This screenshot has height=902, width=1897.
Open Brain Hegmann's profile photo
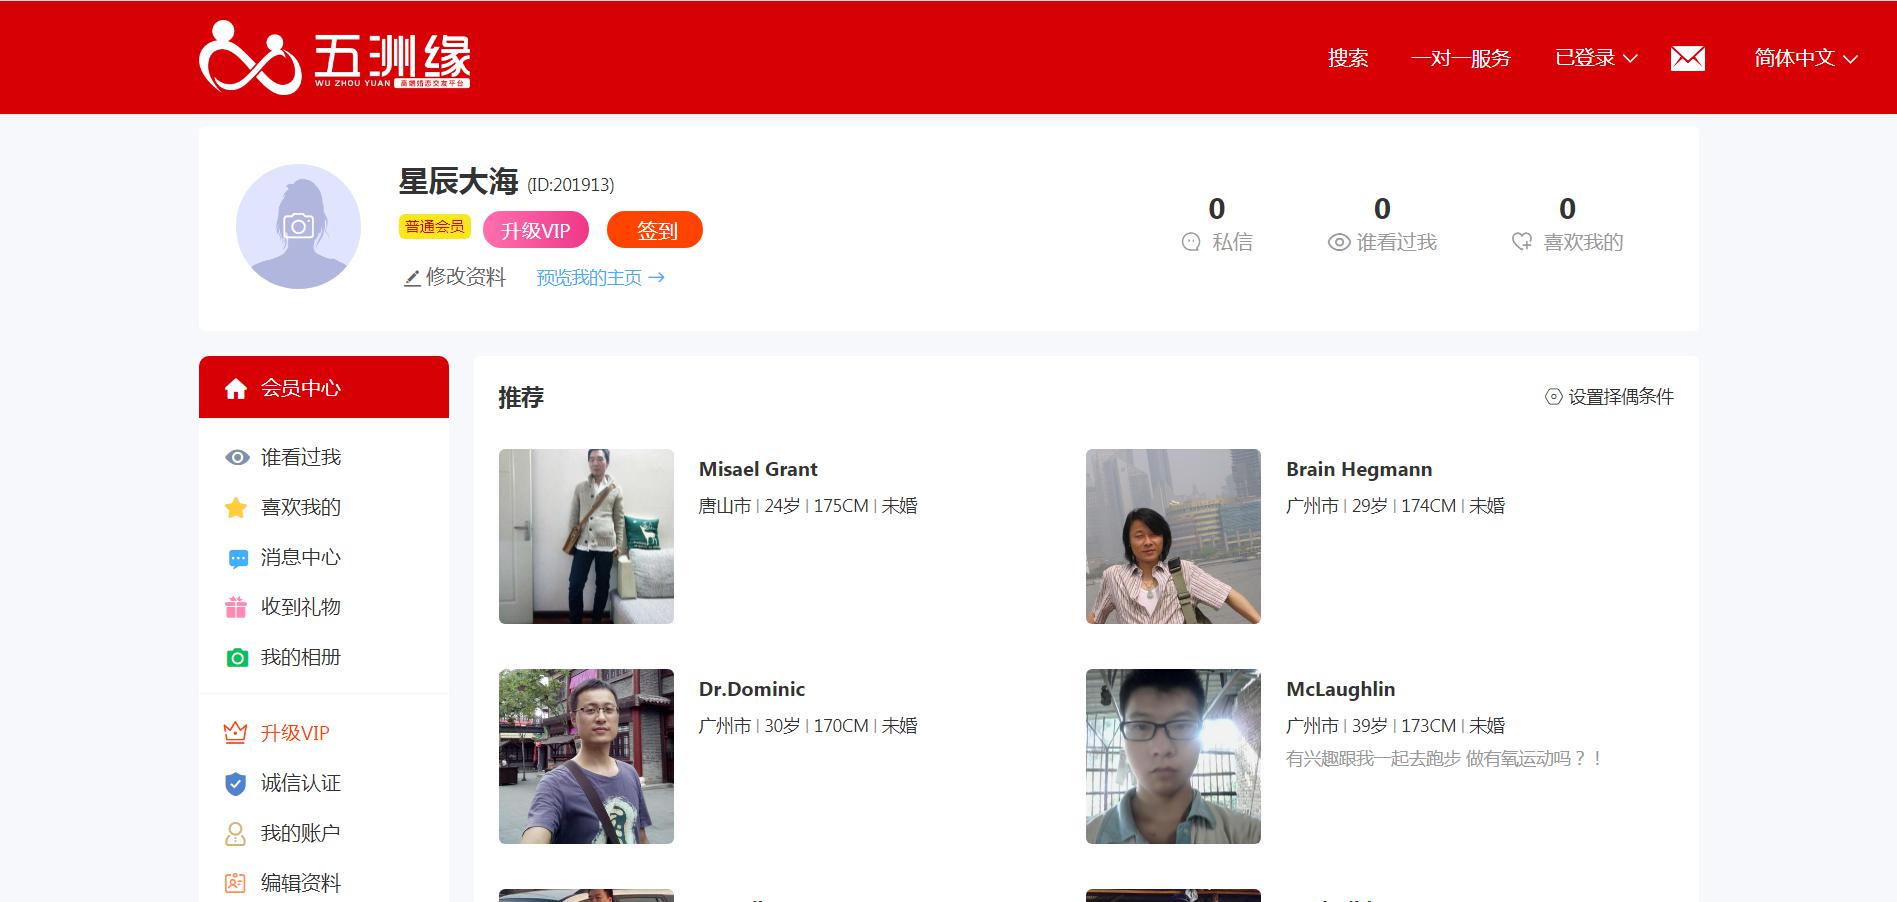click(1173, 536)
